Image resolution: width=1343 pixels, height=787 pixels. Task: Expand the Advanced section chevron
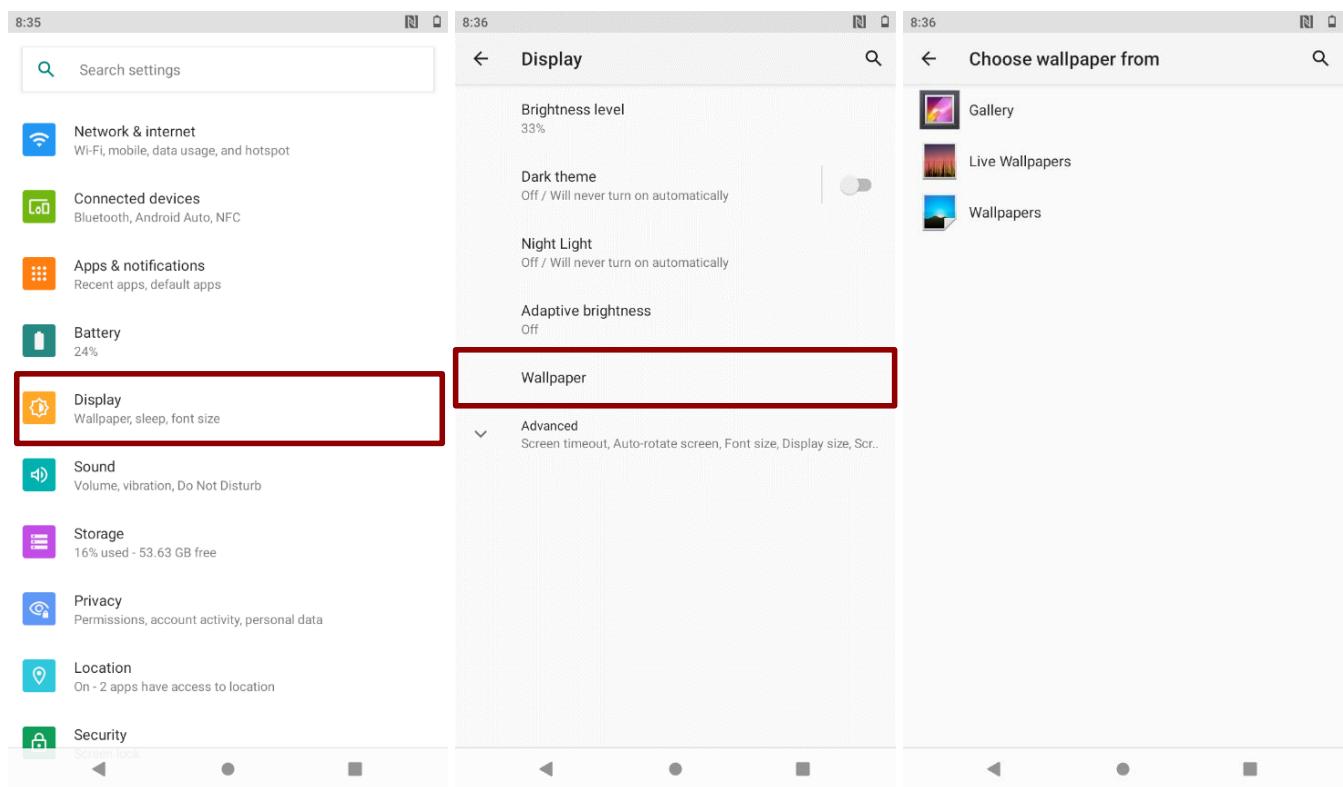click(481, 434)
